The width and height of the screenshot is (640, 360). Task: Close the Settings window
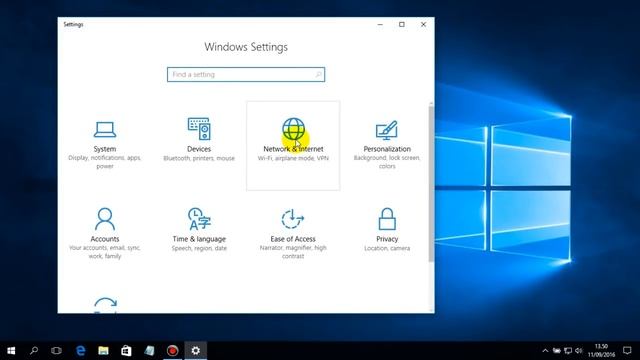tap(423, 24)
